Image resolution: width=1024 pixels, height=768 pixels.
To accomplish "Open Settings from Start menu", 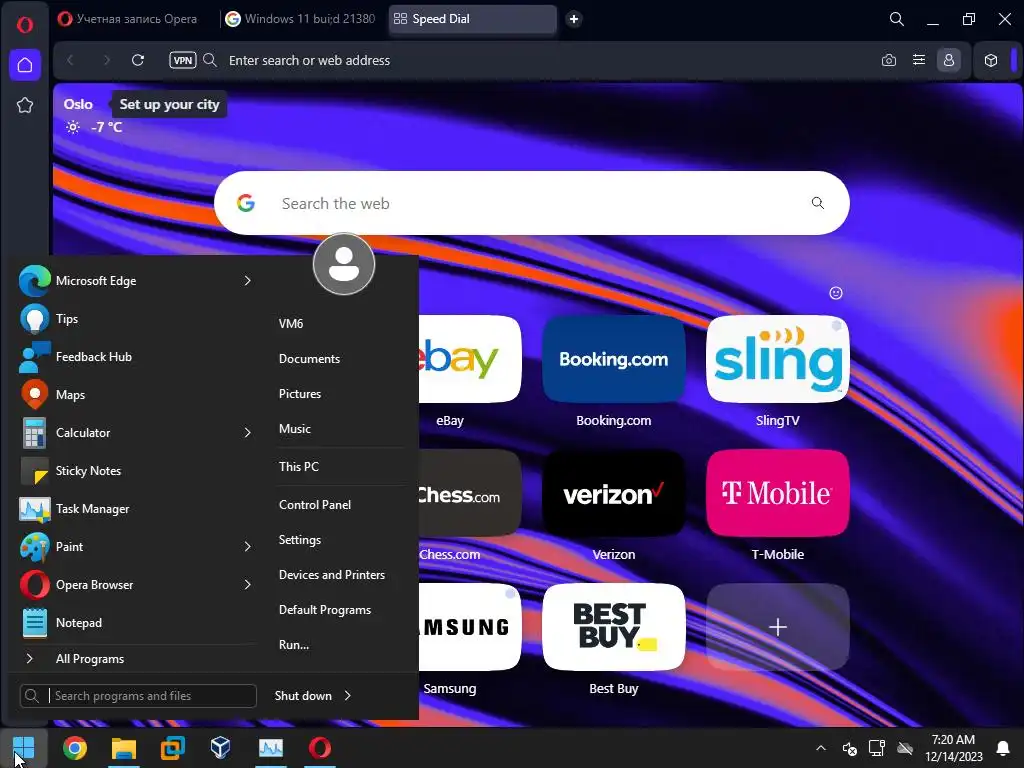I will 300,539.
